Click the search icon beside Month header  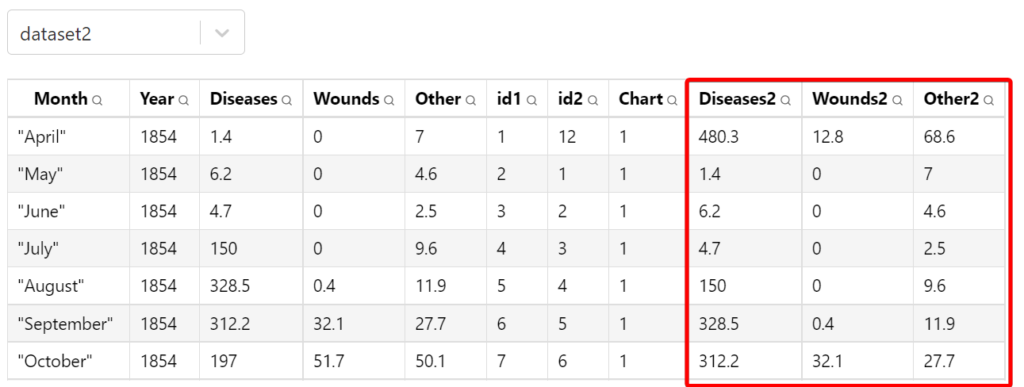(97, 100)
